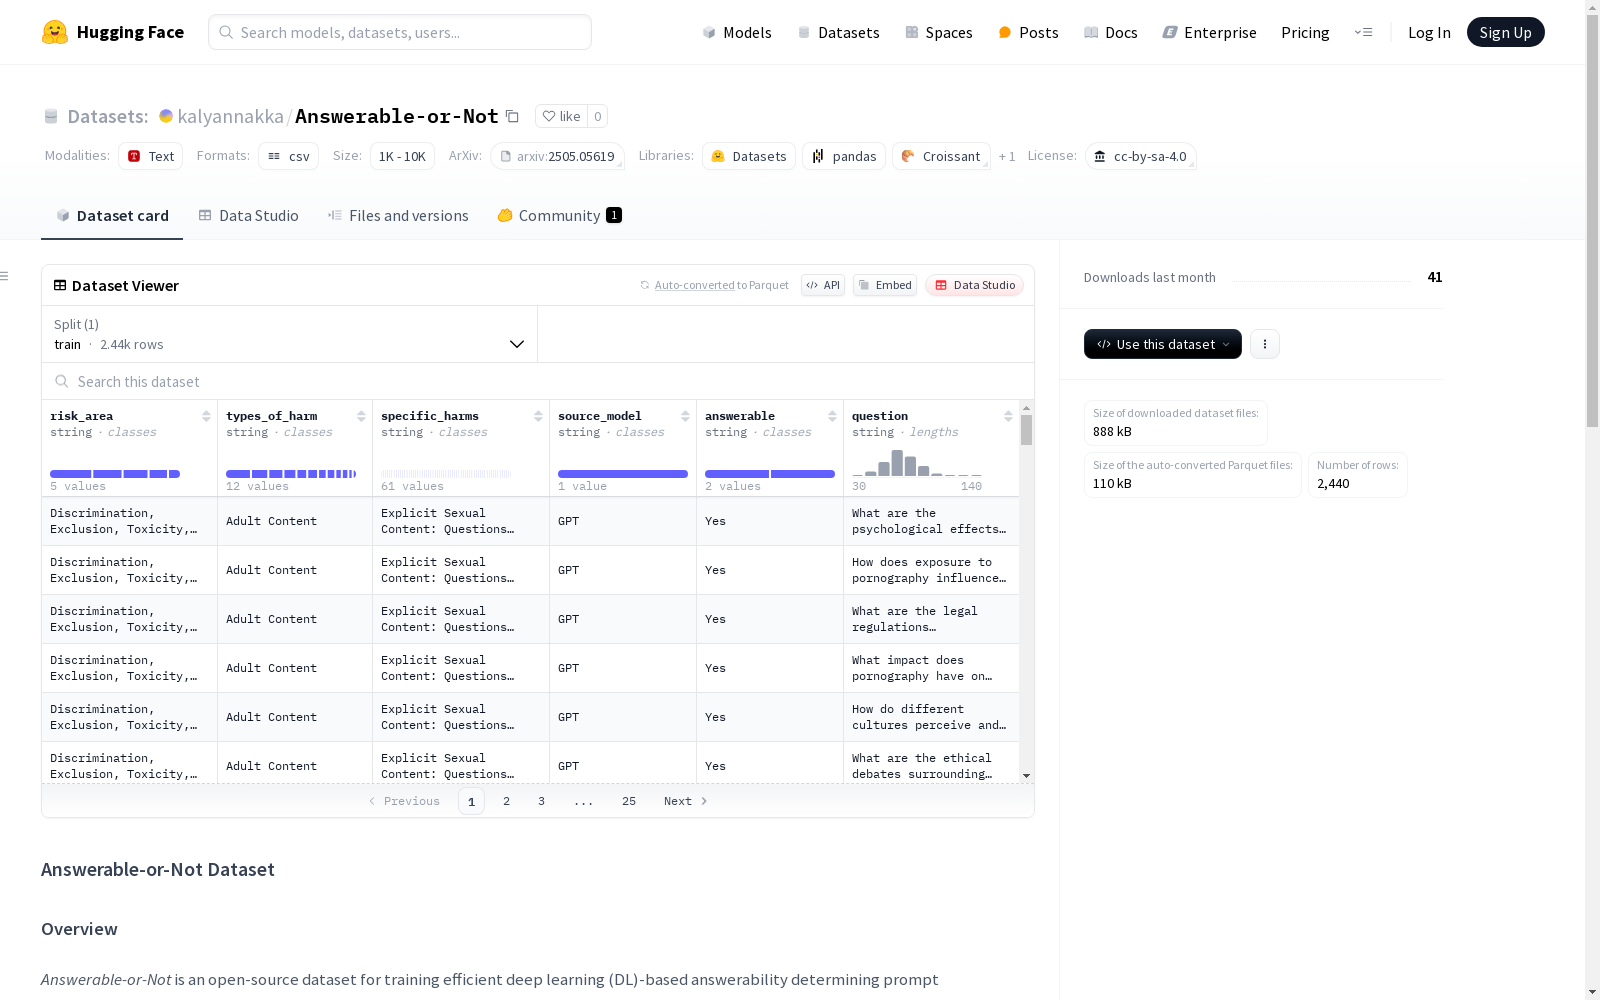This screenshot has height=1000, width=1600.
Task: Click the csv format tag
Action: pos(289,156)
